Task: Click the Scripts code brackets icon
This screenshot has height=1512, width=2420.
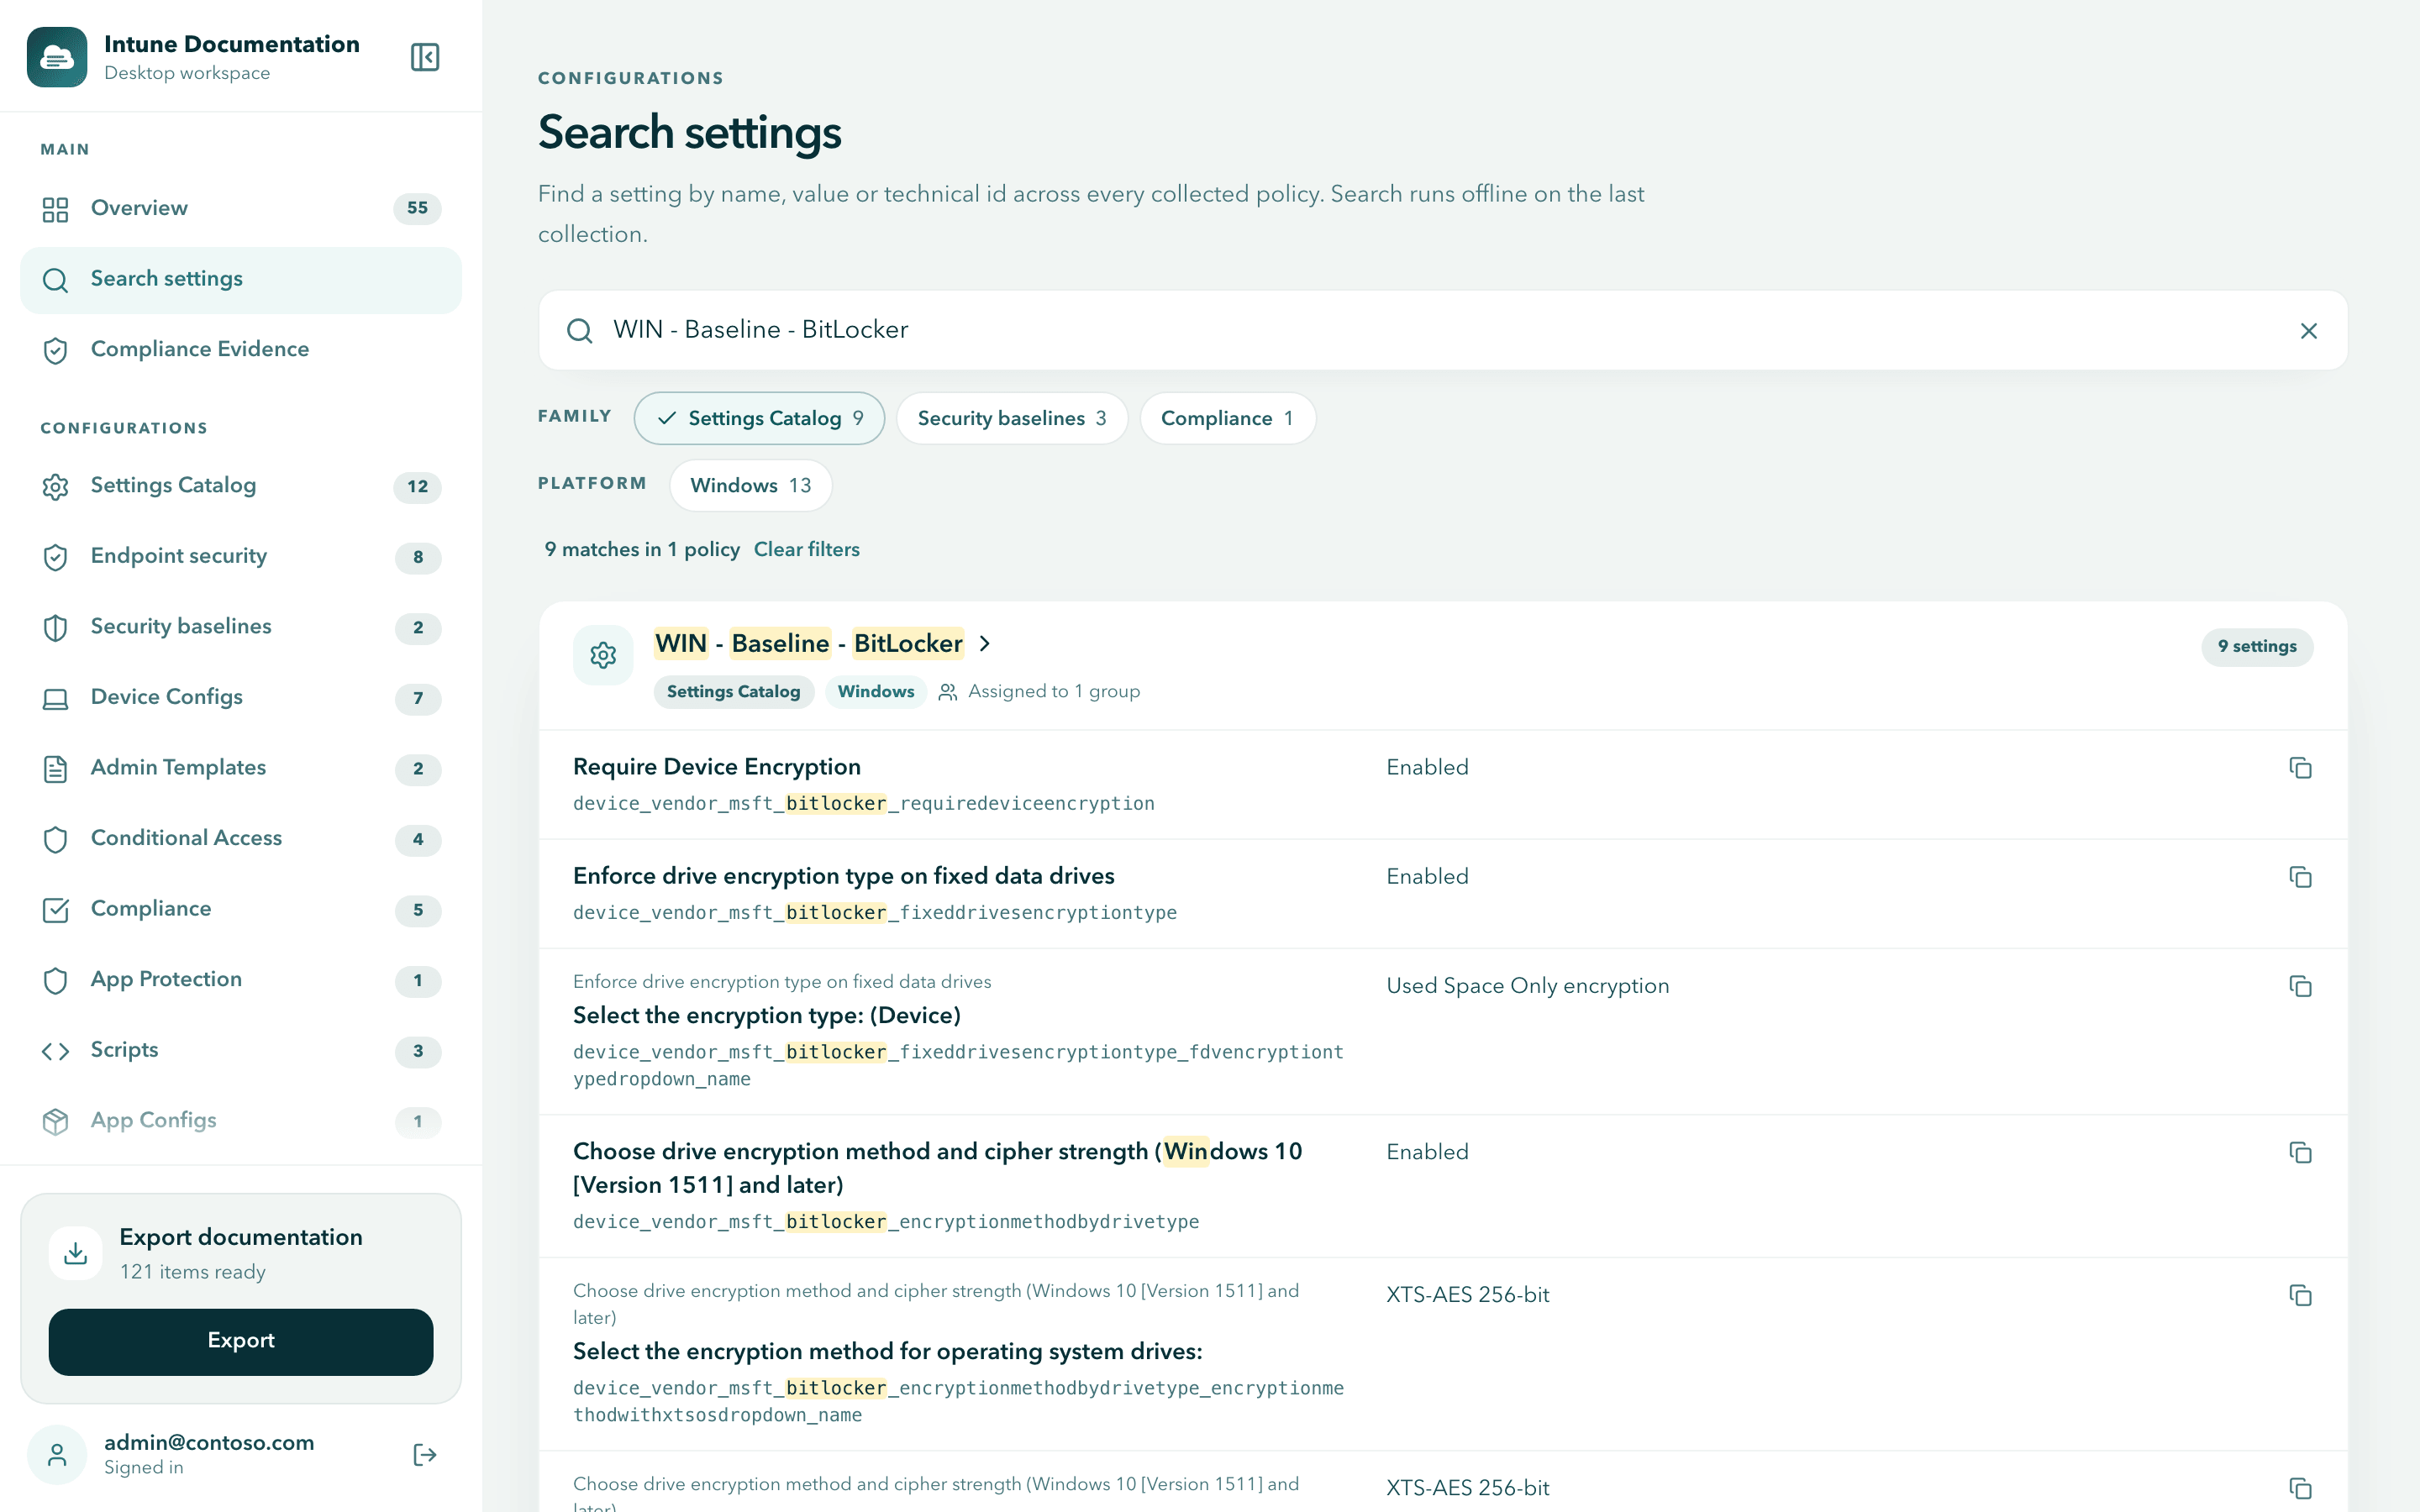Action: click(55, 1050)
